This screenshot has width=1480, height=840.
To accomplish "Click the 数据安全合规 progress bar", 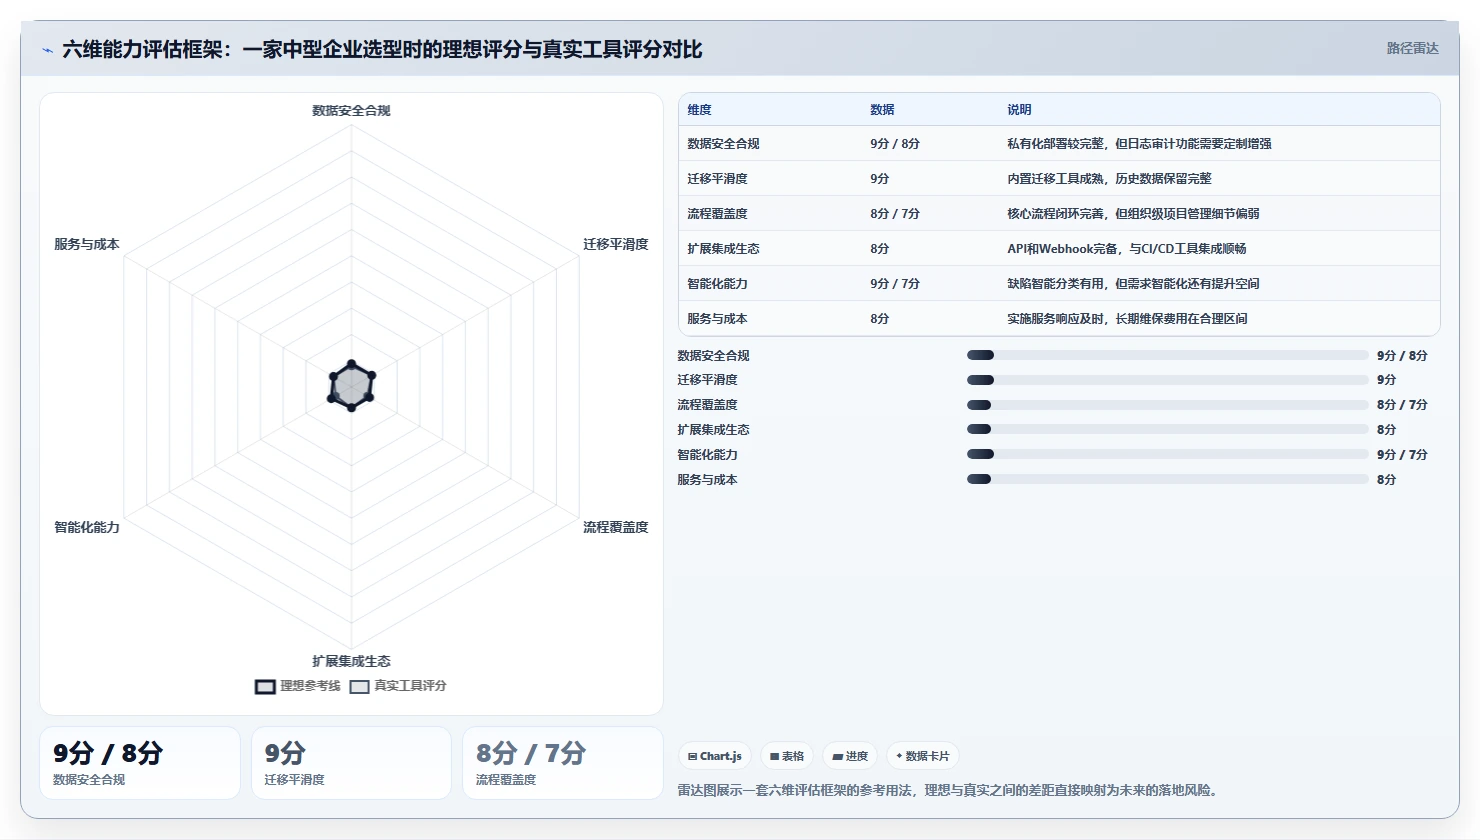I will tap(1167, 355).
